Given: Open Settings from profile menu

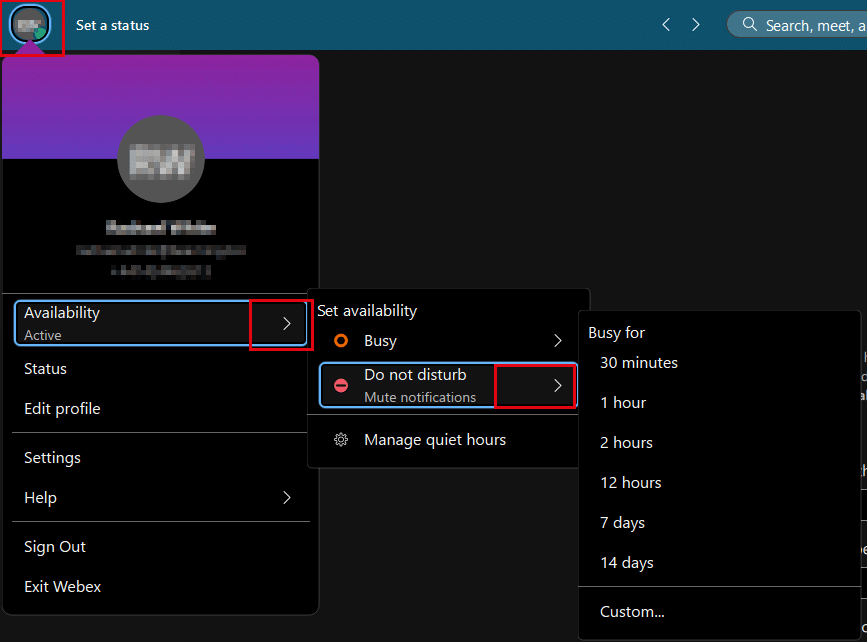Looking at the screenshot, I should coord(53,458).
